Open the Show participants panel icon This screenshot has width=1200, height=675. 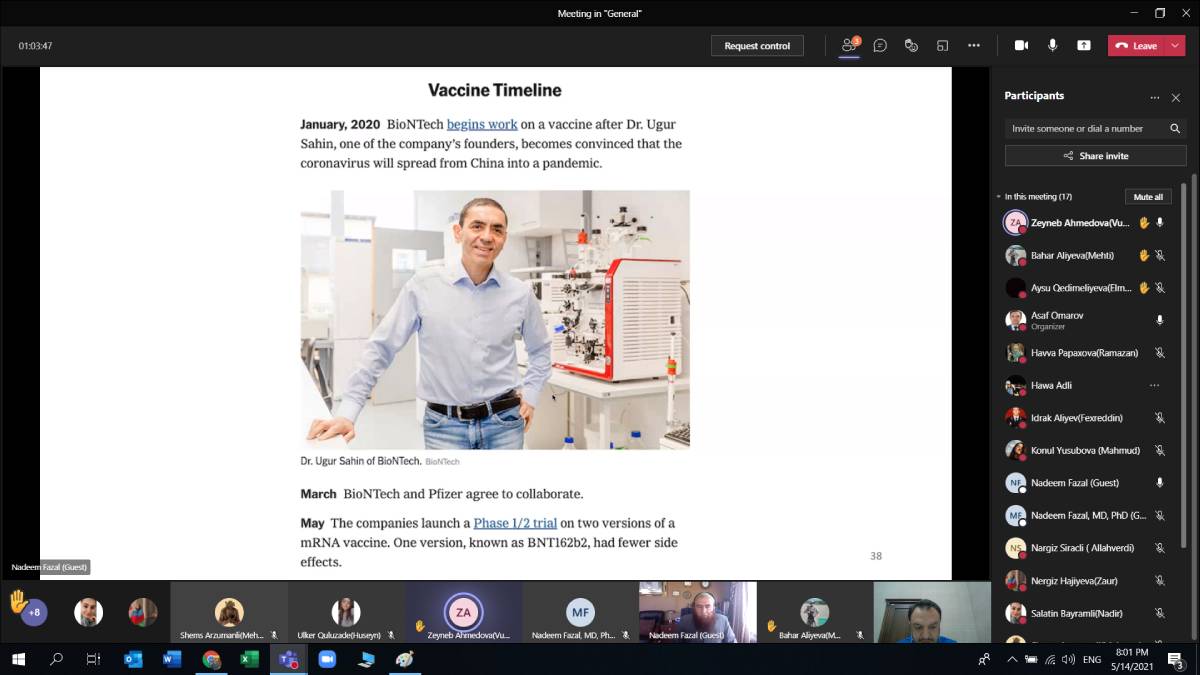[x=850, y=45]
